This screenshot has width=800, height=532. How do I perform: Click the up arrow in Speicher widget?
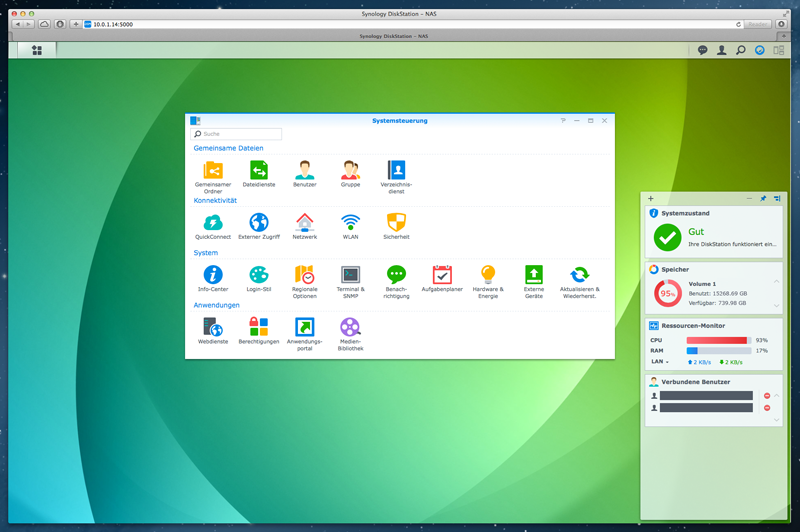point(776,281)
